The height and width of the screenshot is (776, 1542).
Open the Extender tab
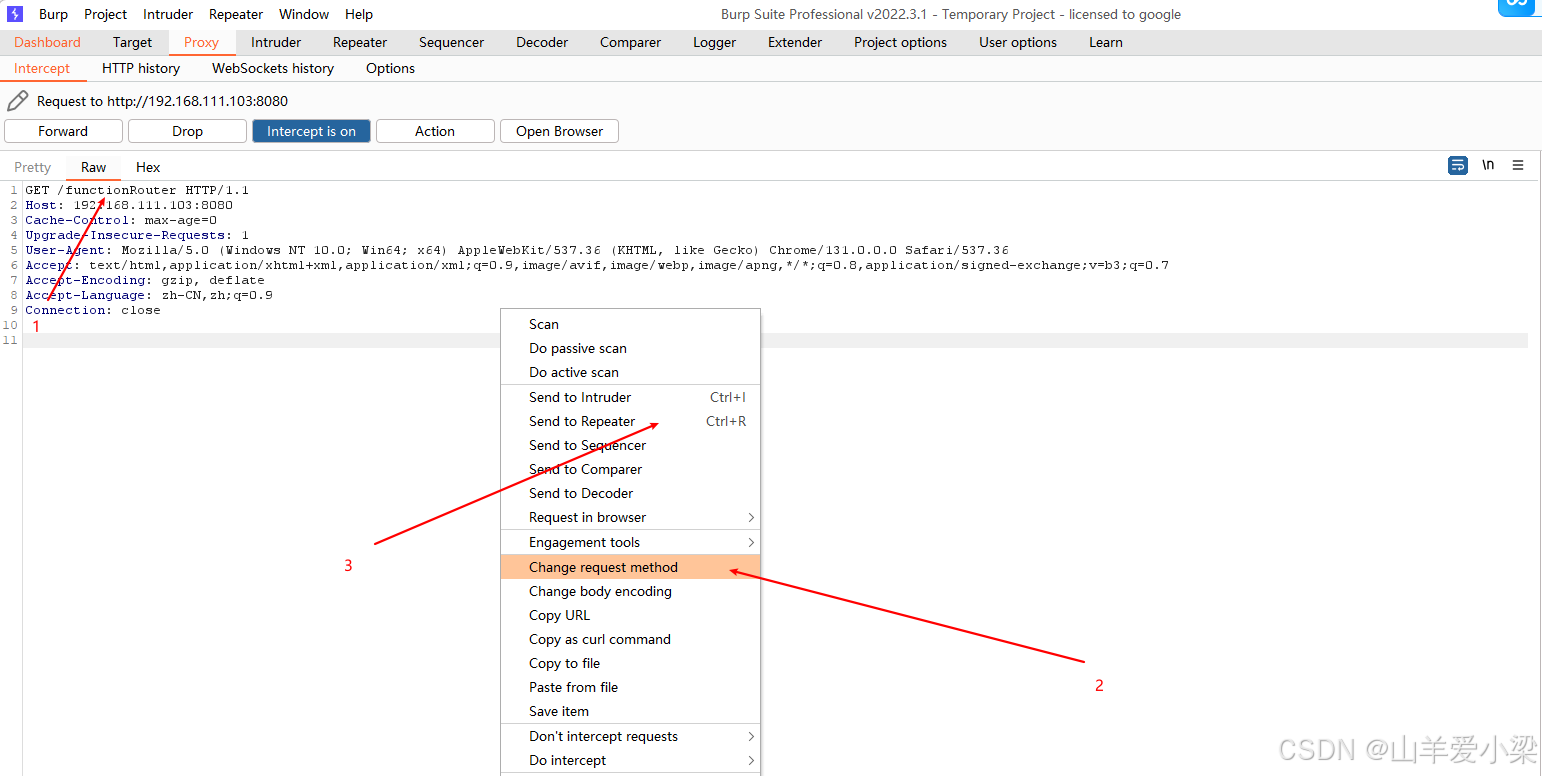[x=795, y=42]
